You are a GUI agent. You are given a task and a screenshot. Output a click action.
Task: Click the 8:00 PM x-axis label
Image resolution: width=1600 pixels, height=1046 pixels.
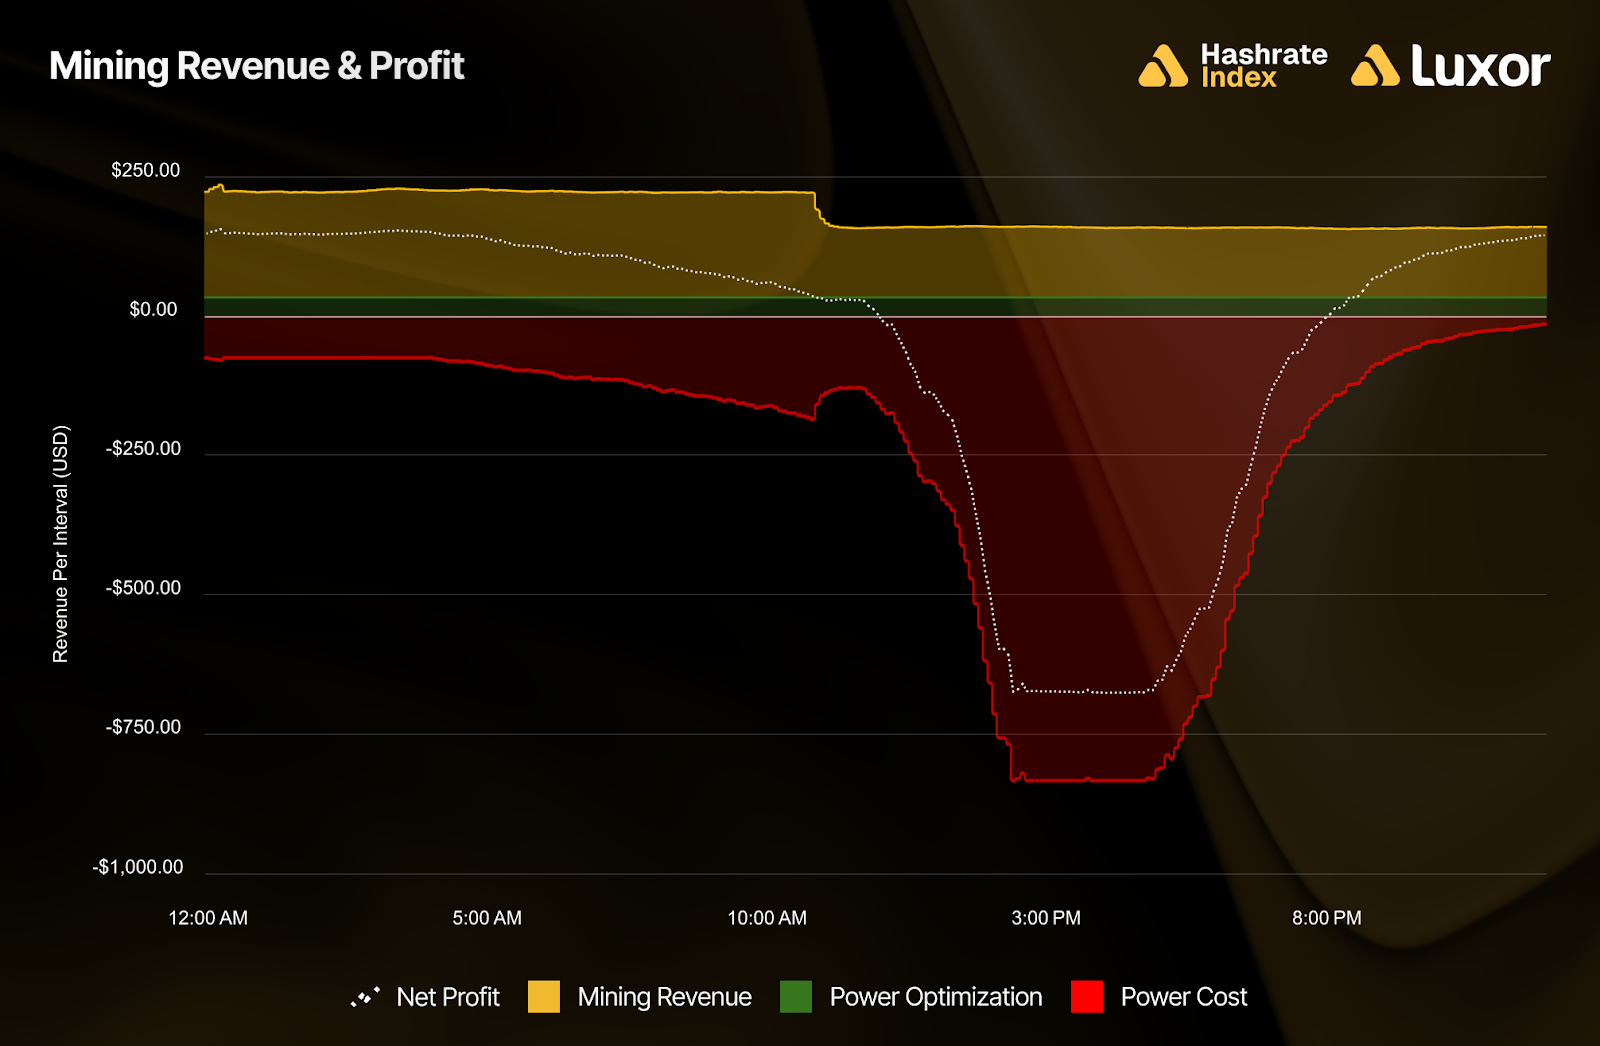(x=1327, y=918)
